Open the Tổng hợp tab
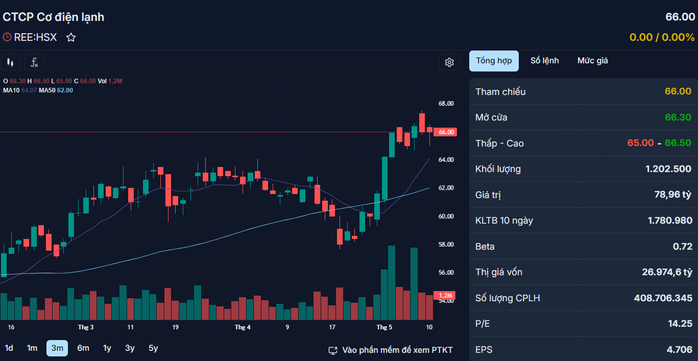 click(x=494, y=61)
